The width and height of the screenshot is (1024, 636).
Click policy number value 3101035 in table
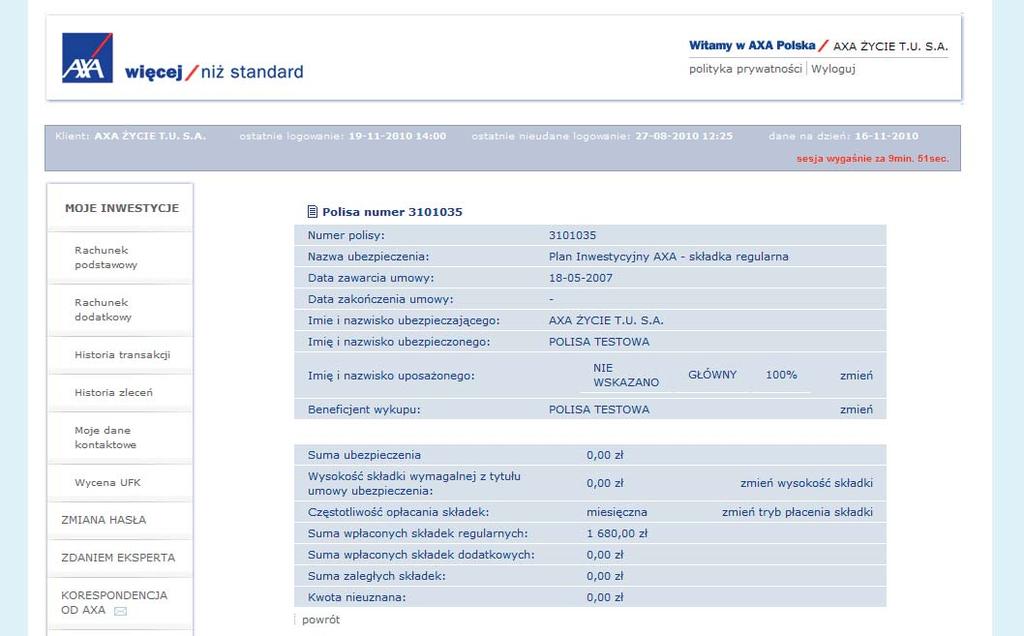click(572, 235)
